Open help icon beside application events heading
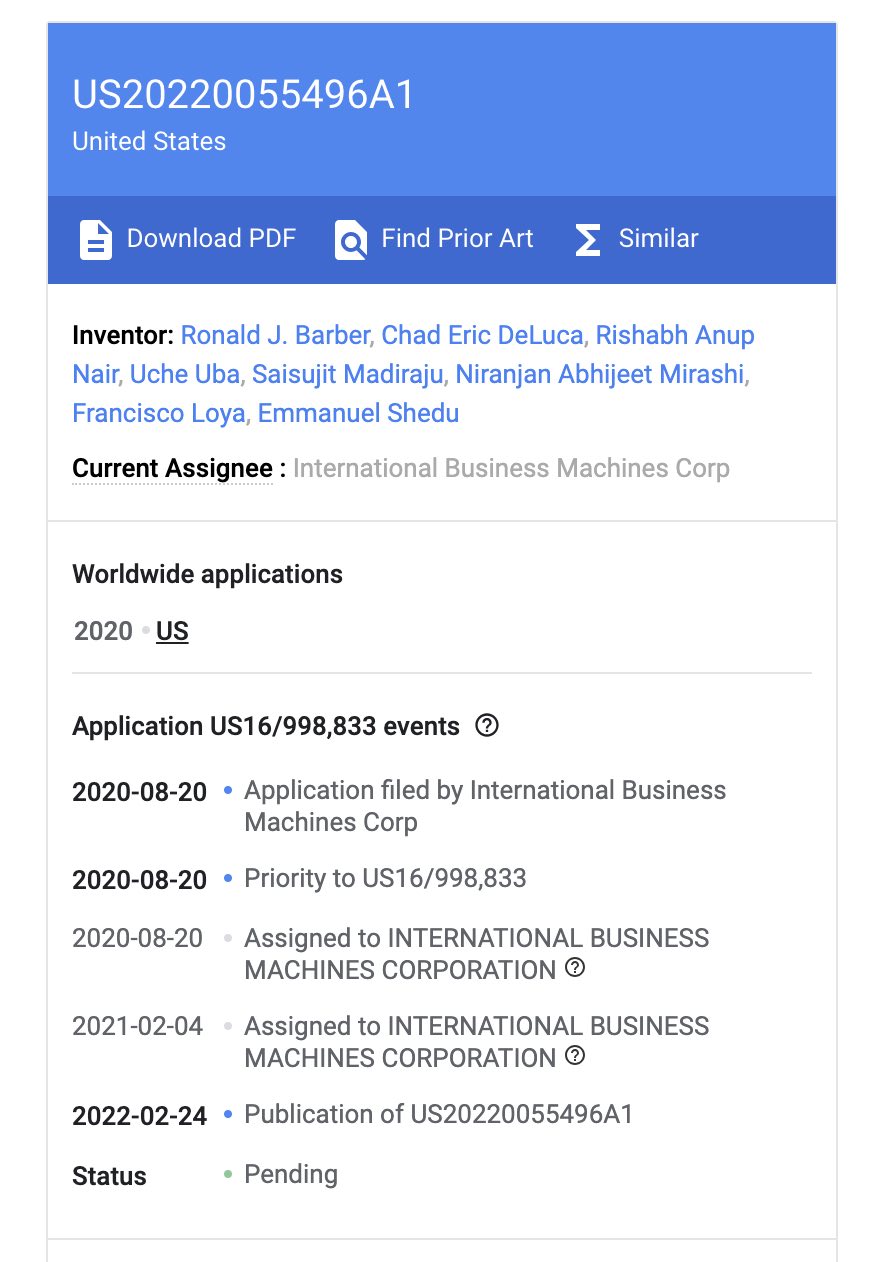The height and width of the screenshot is (1262, 878). click(487, 726)
